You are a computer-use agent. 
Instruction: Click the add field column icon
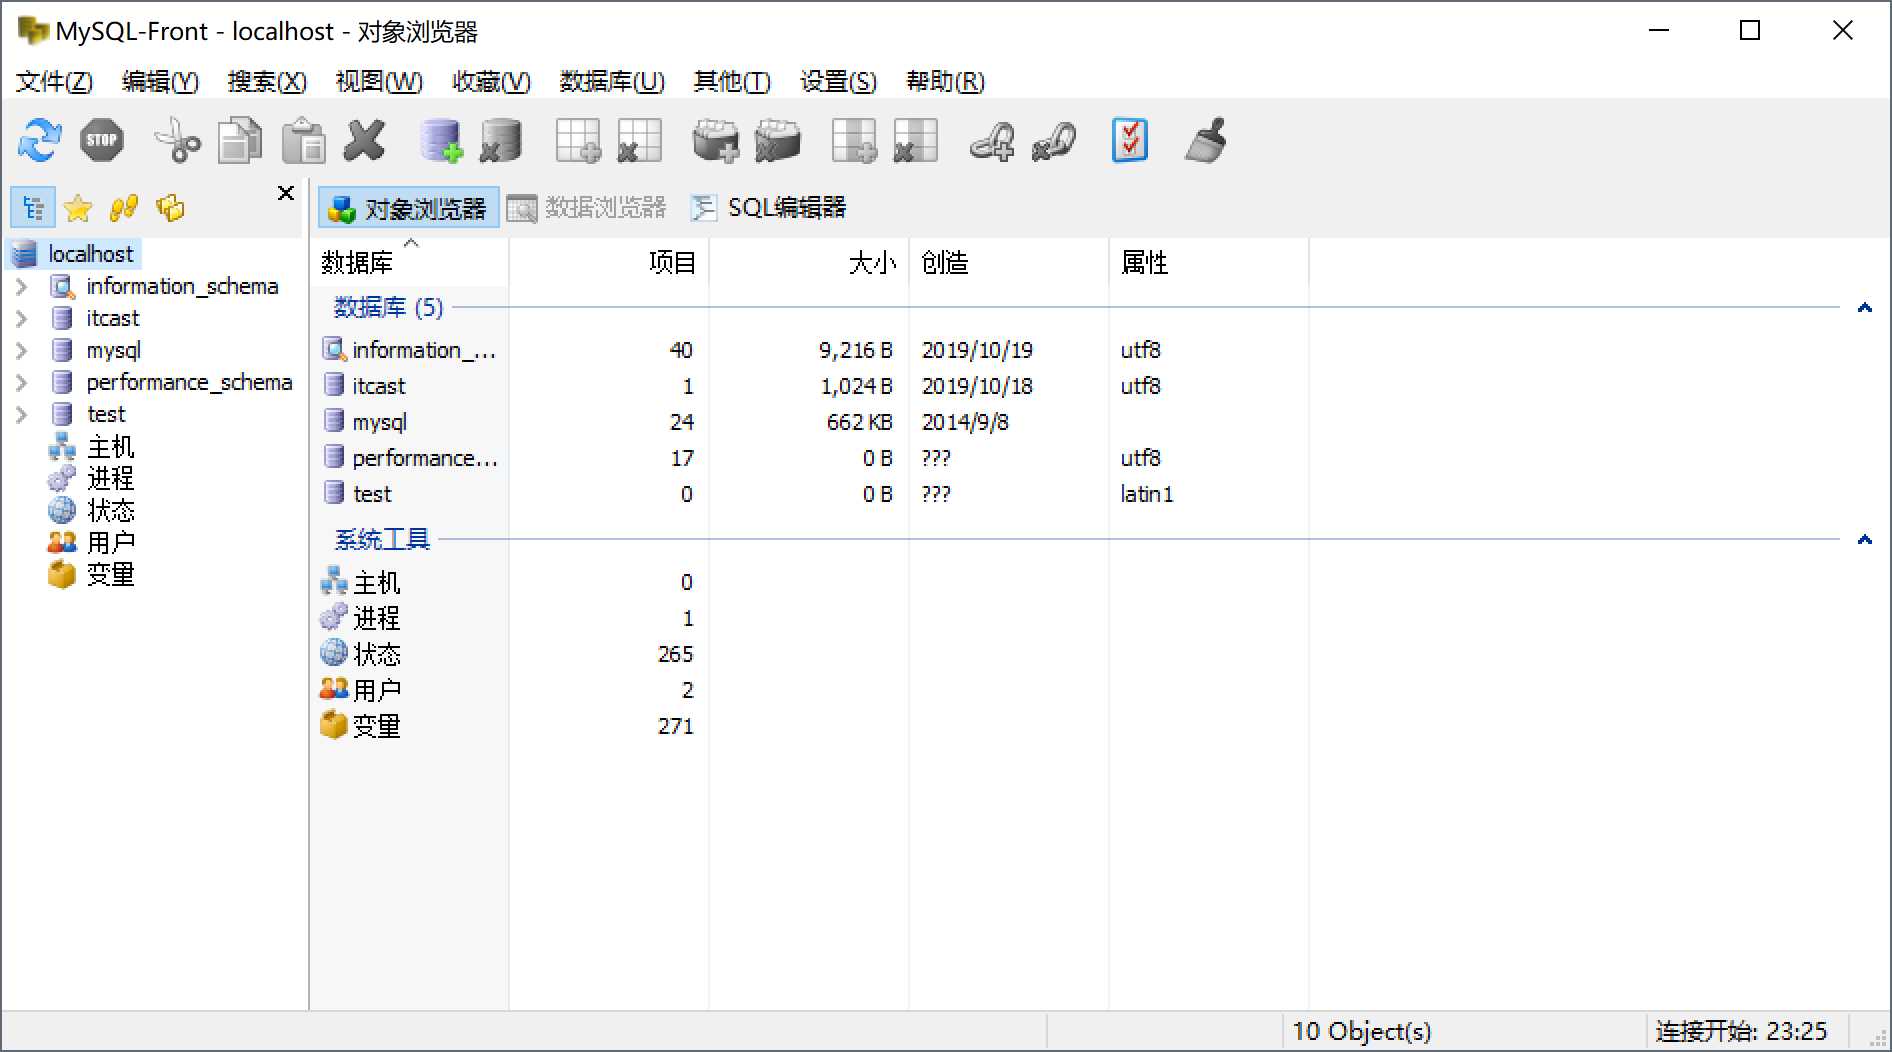(x=854, y=140)
